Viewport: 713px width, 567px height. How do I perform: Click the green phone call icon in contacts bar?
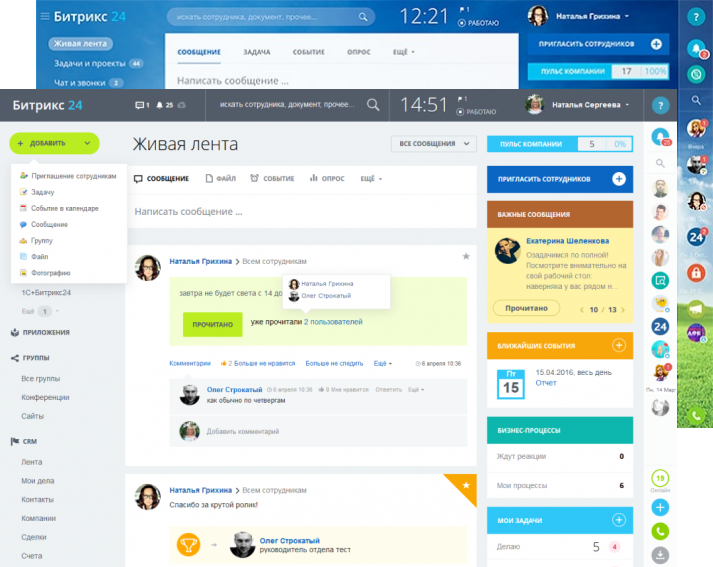[x=660, y=532]
